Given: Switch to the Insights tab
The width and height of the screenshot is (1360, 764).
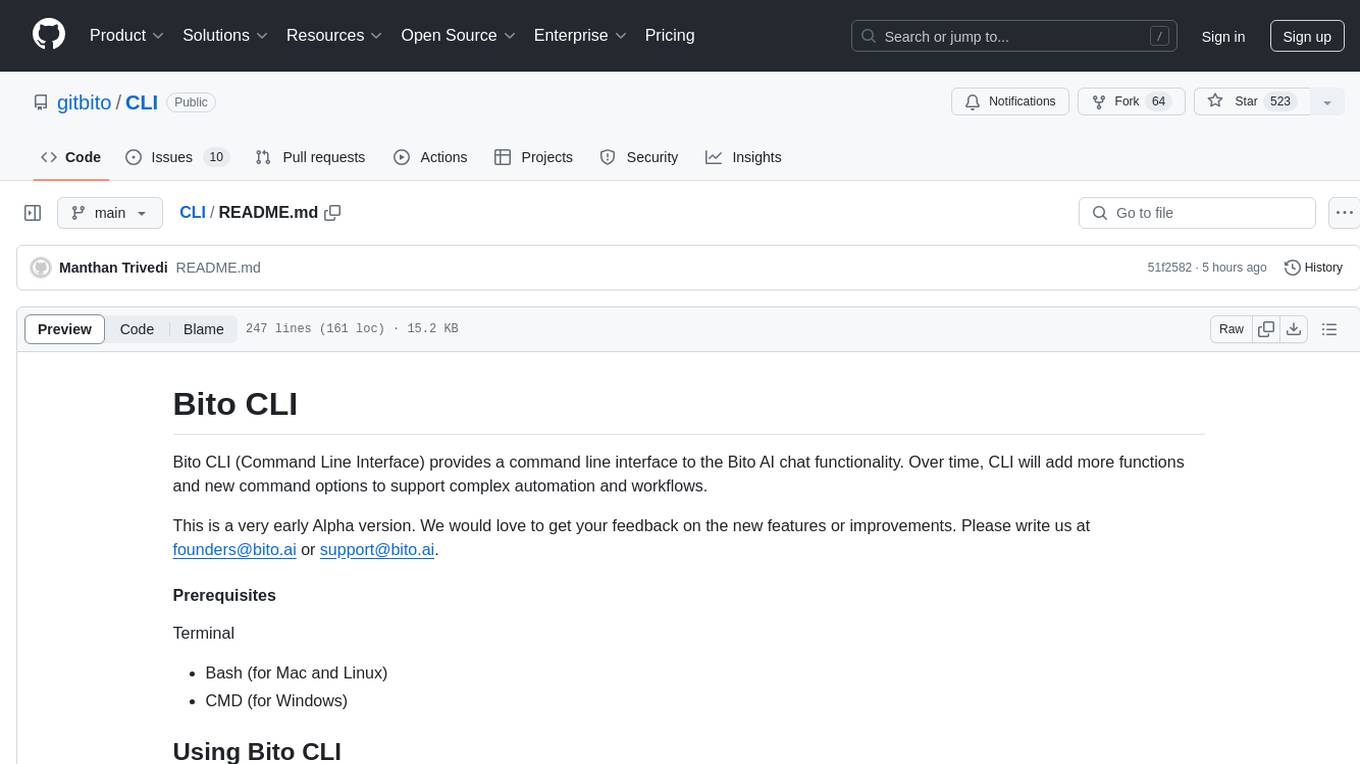Looking at the screenshot, I should point(743,157).
